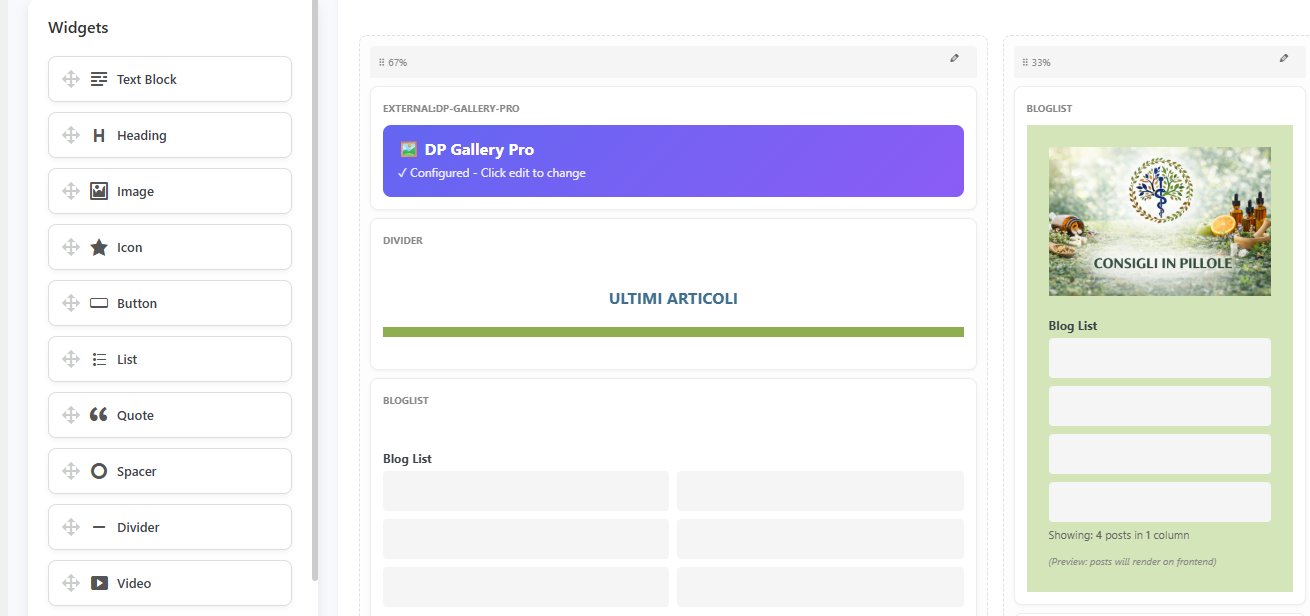Click the Consigli in Pillole banner image
This screenshot has height=616, width=1310.
point(1160,221)
